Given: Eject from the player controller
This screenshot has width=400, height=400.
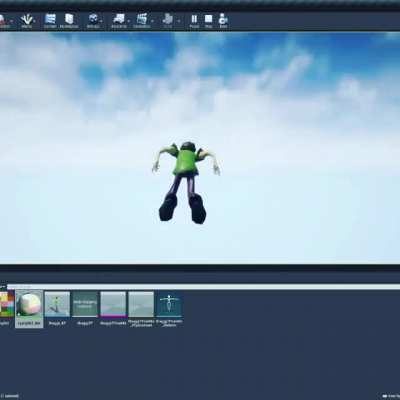Looking at the screenshot, I should (x=223, y=21).
